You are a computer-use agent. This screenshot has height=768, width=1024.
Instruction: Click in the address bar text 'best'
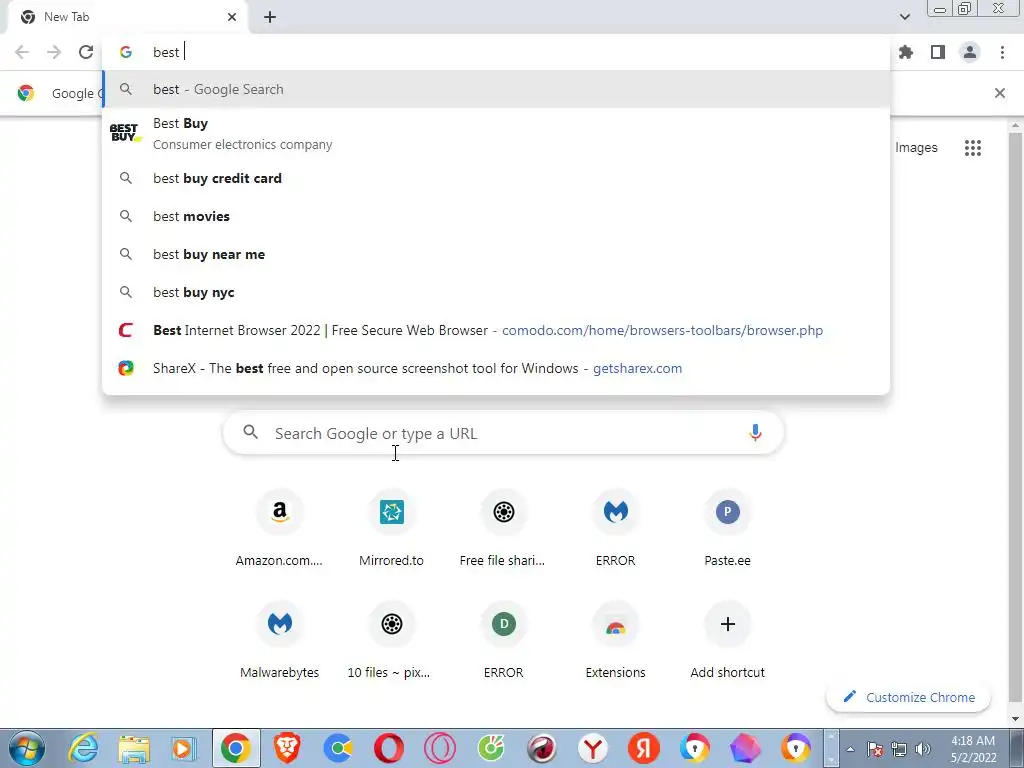(166, 52)
